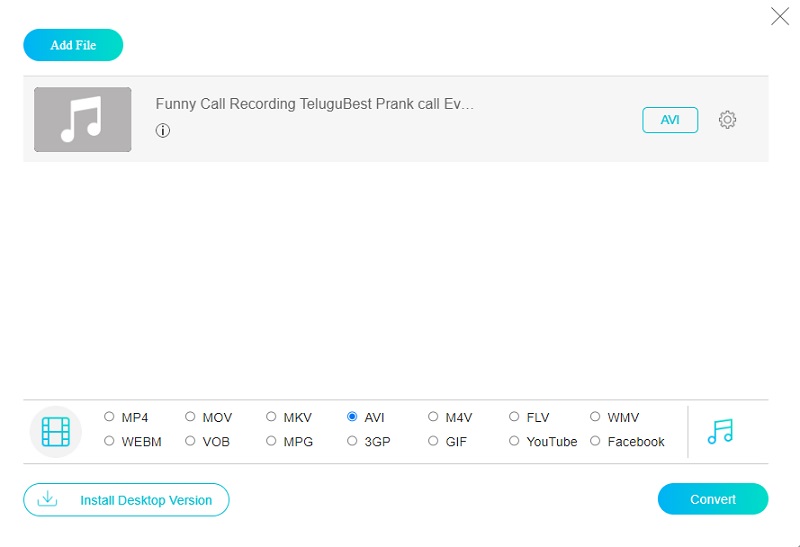The width and height of the screenshot is (800, 547).
Task: Choose the YouTube format preset
Action: [x=514, y=441]
